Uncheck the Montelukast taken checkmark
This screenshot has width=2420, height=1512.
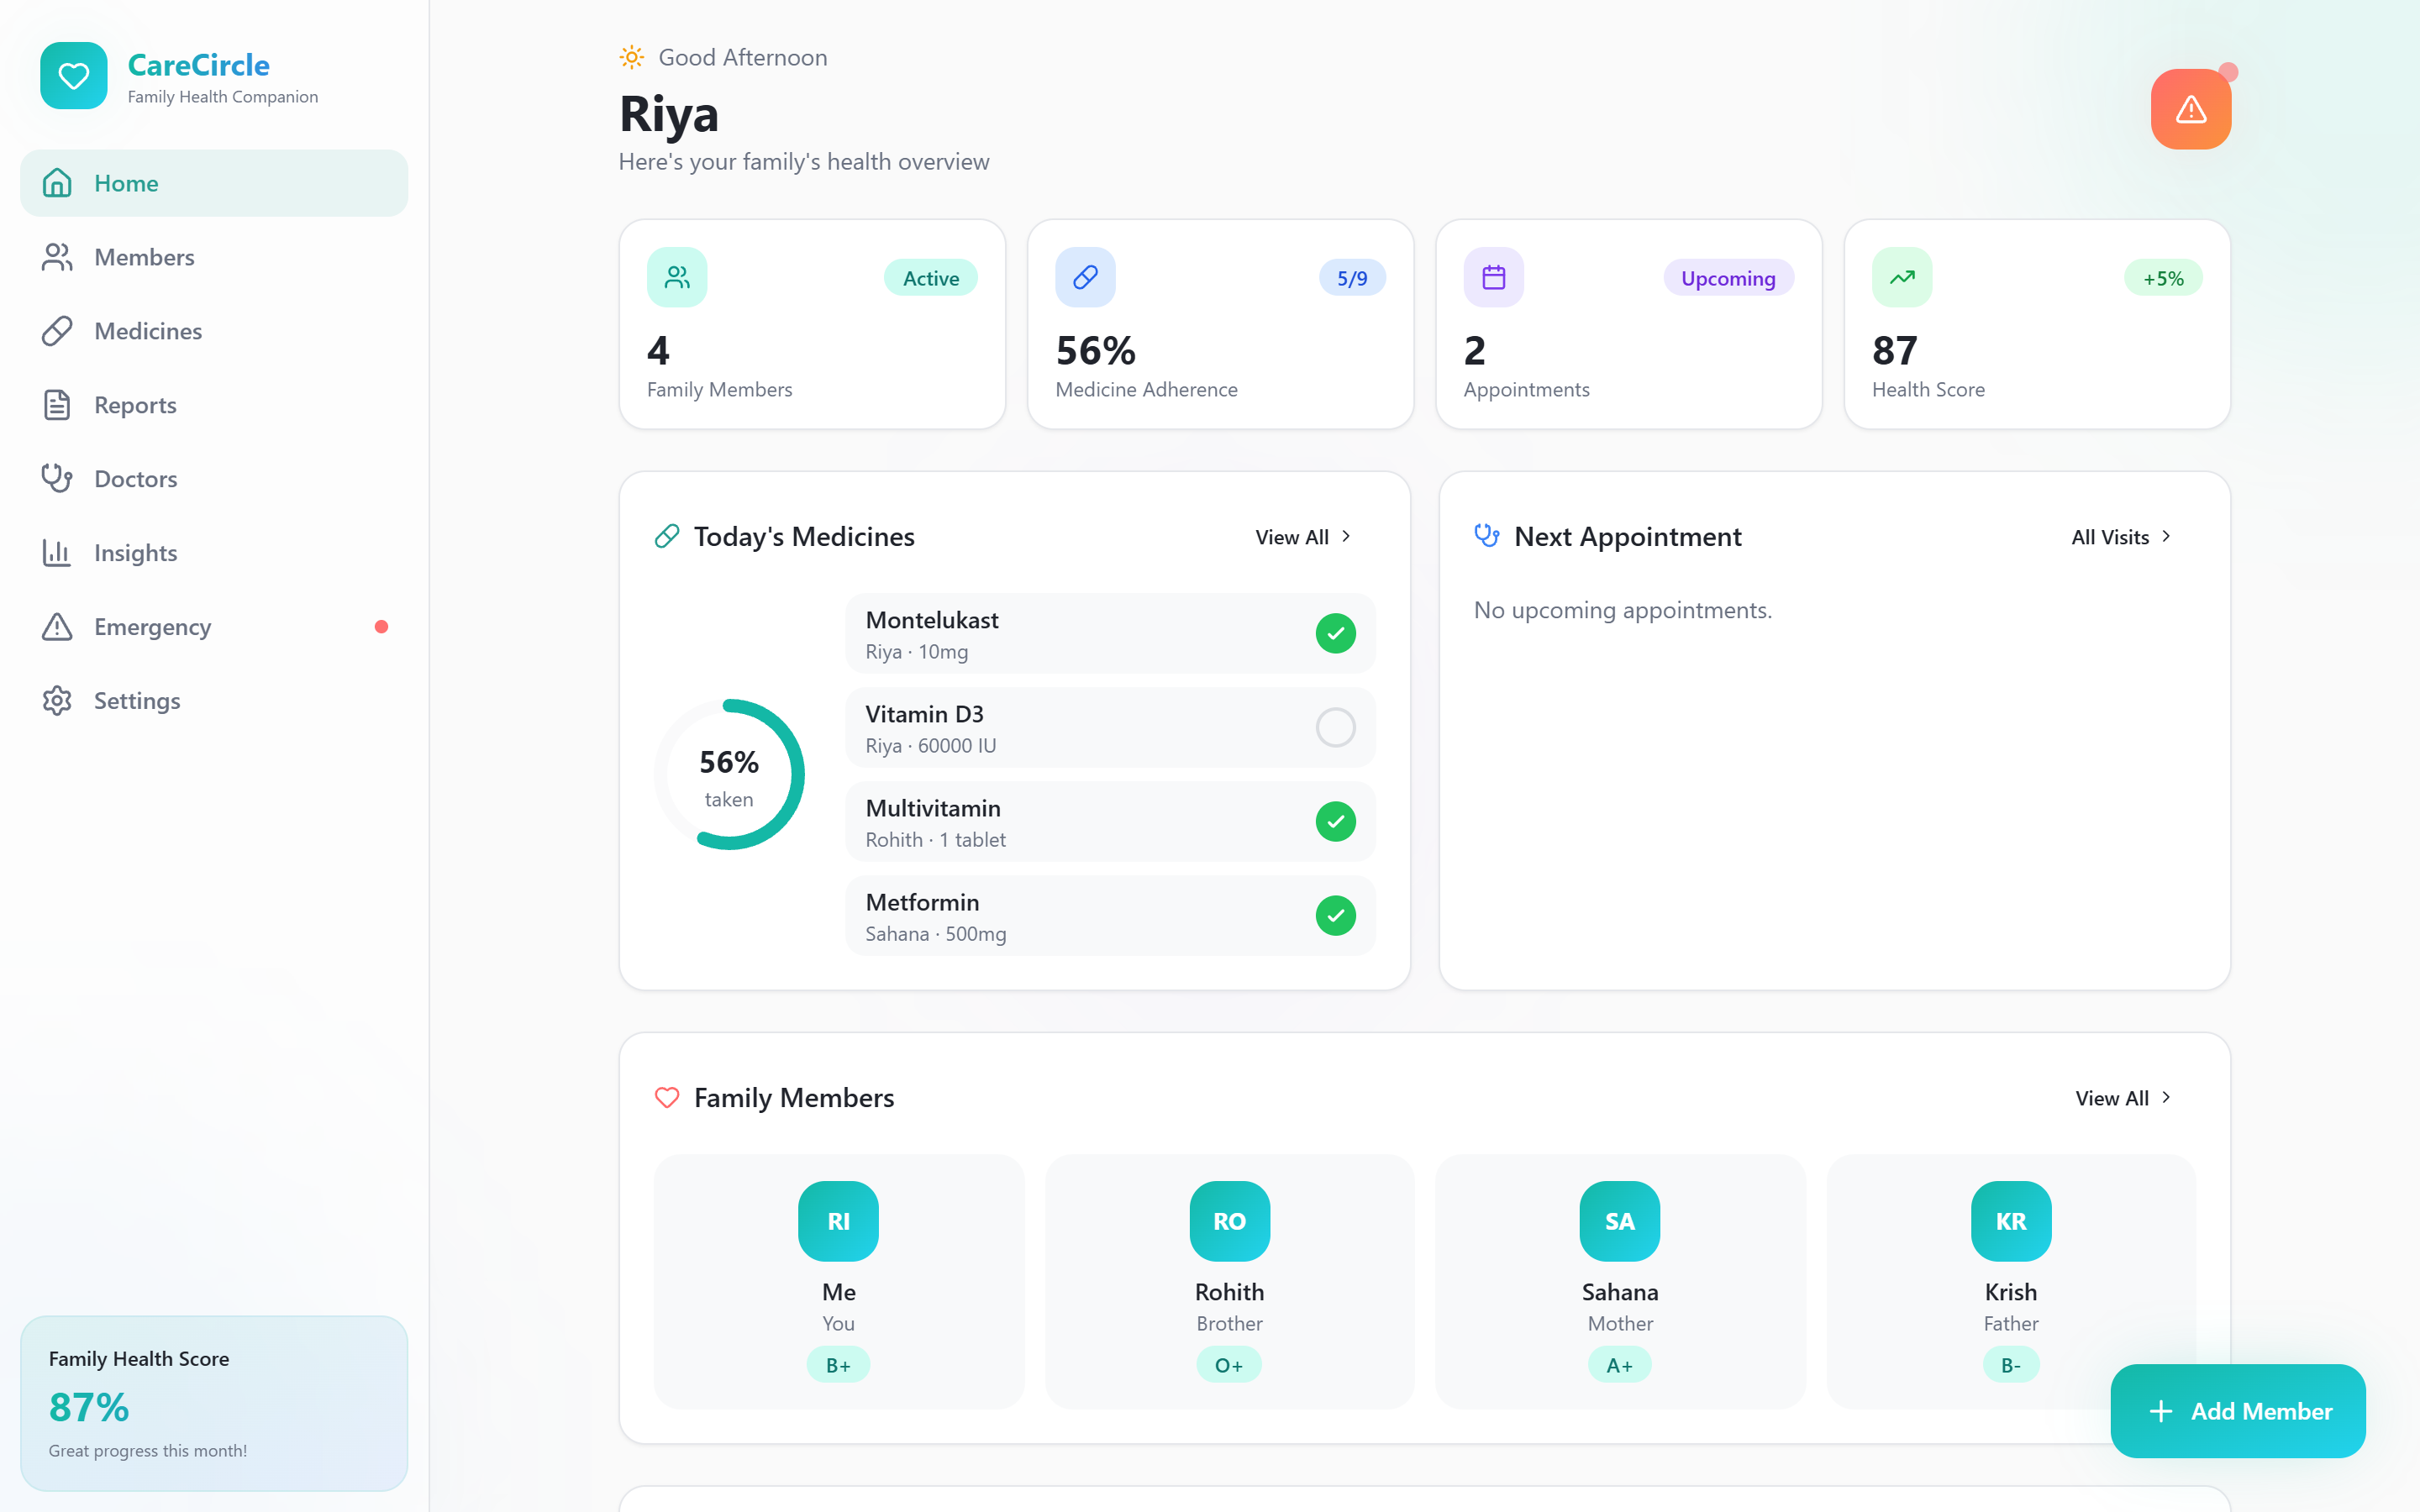[x=1335, y=633]
